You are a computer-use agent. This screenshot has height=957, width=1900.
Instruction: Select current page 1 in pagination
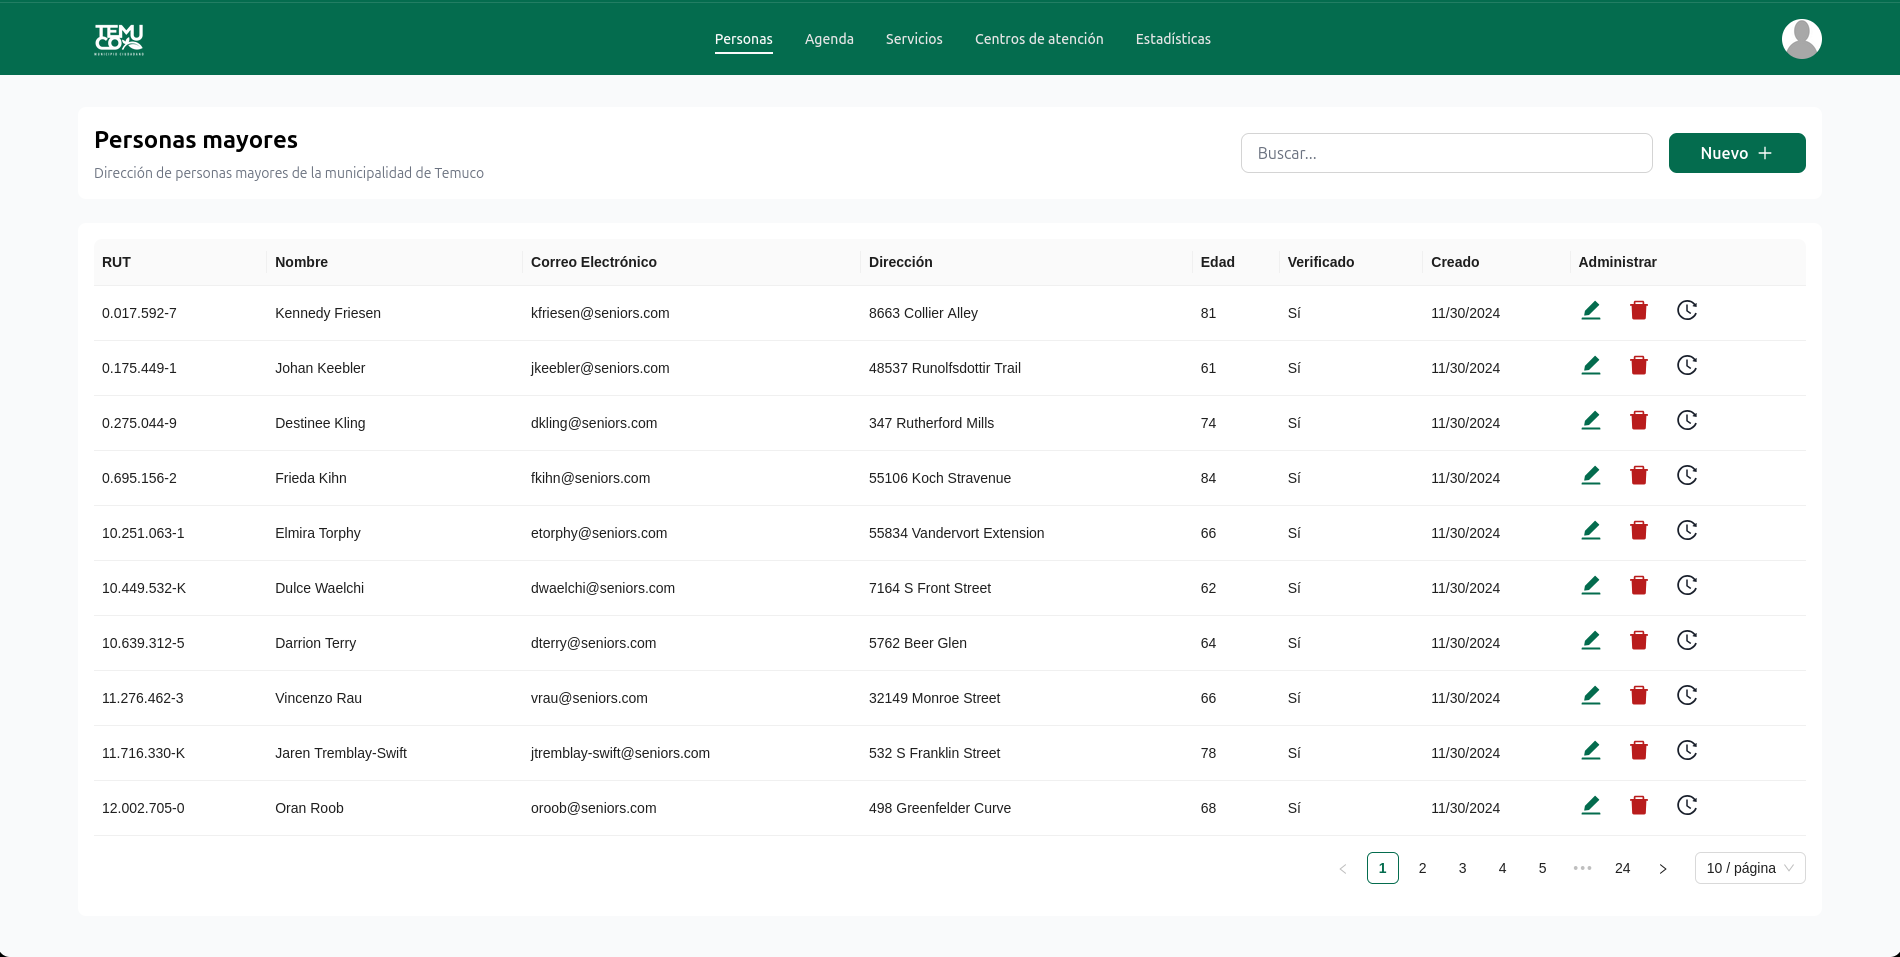click(1382, 868)
